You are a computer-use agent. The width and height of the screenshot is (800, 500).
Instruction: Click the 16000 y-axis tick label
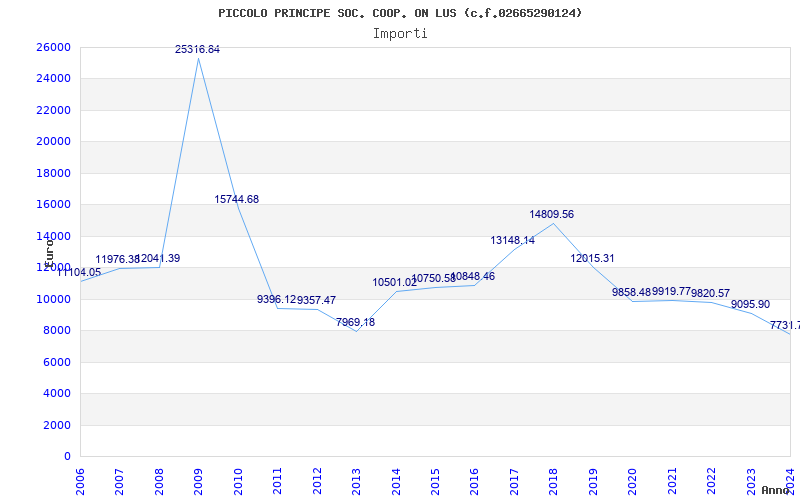[53, 205]
